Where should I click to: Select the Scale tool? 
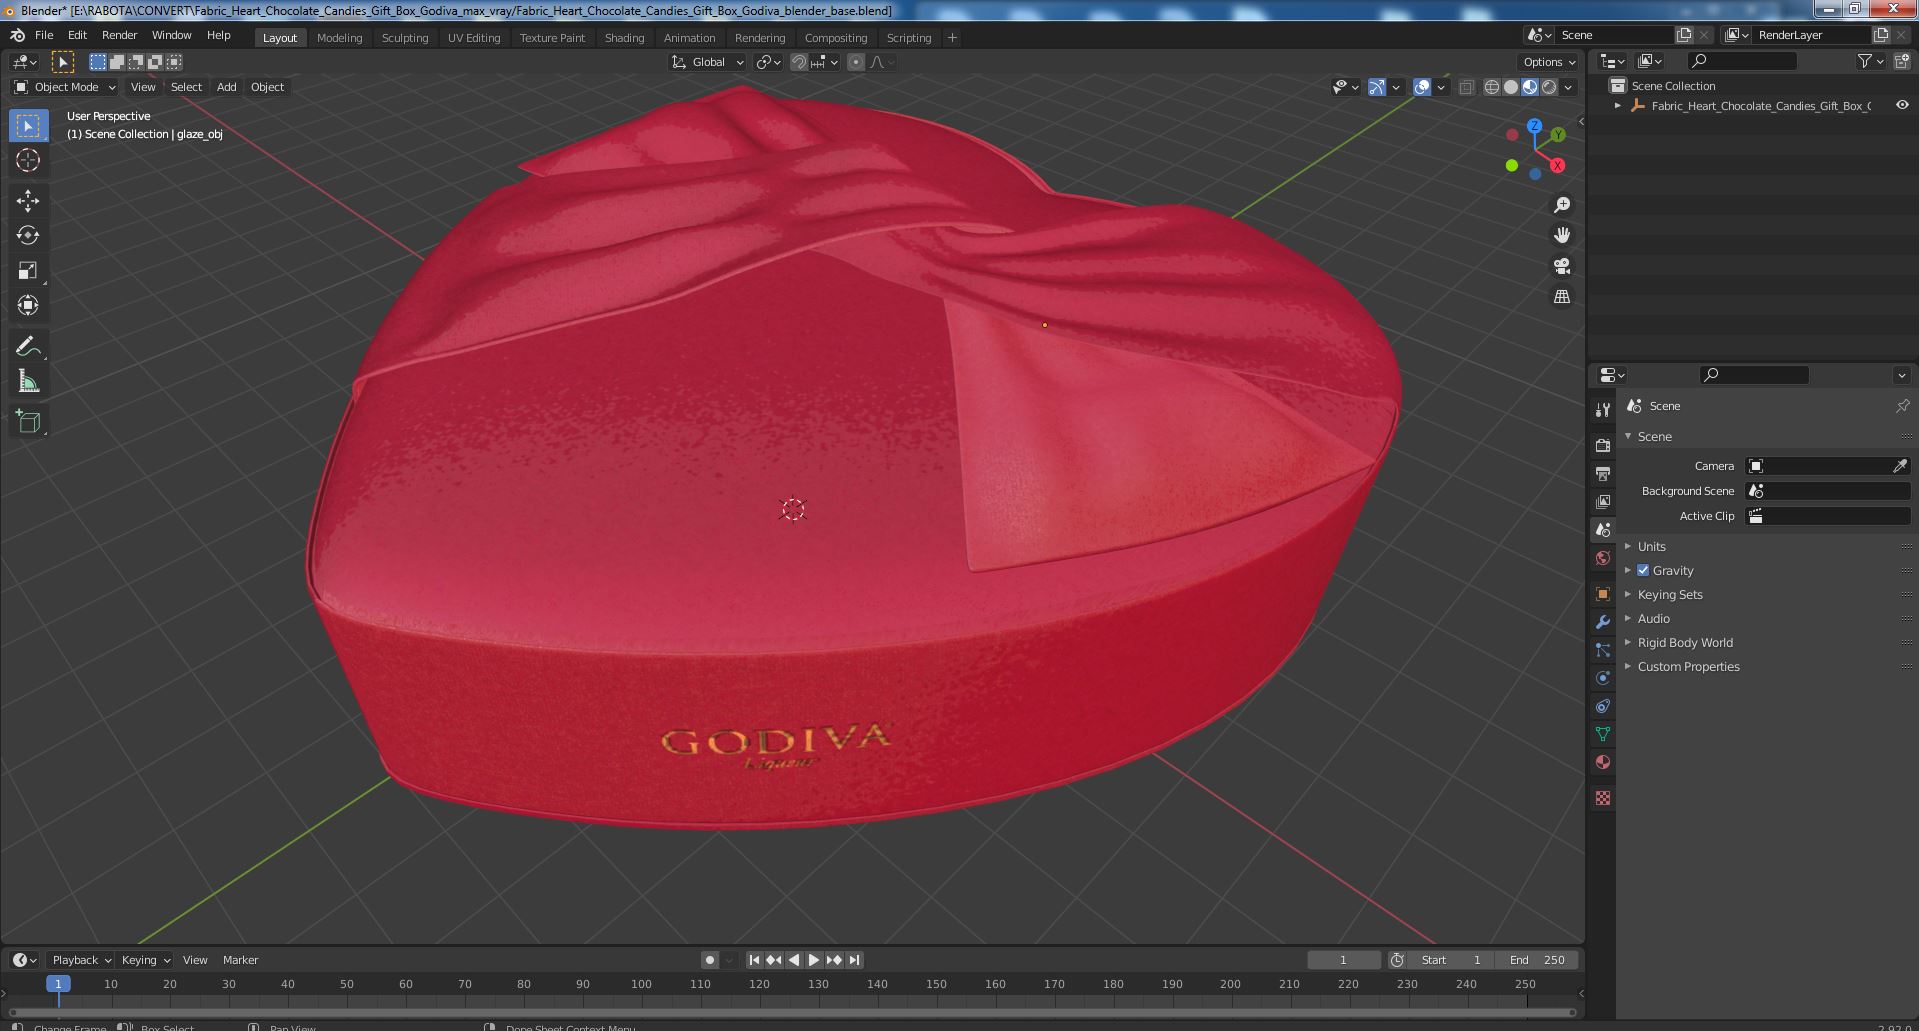pos(28,270)
